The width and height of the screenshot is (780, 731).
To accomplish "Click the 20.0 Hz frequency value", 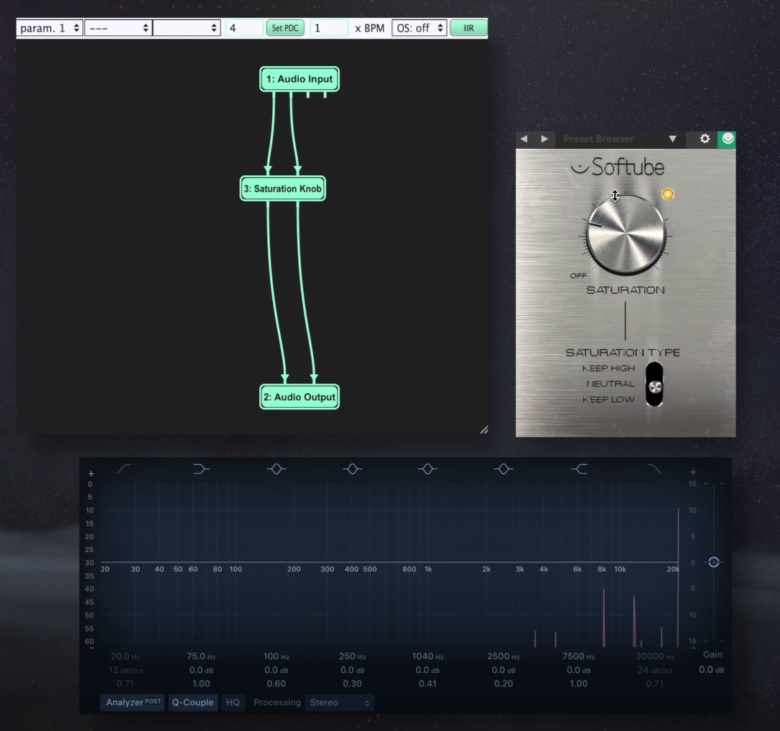I will (x=125, y=656).
